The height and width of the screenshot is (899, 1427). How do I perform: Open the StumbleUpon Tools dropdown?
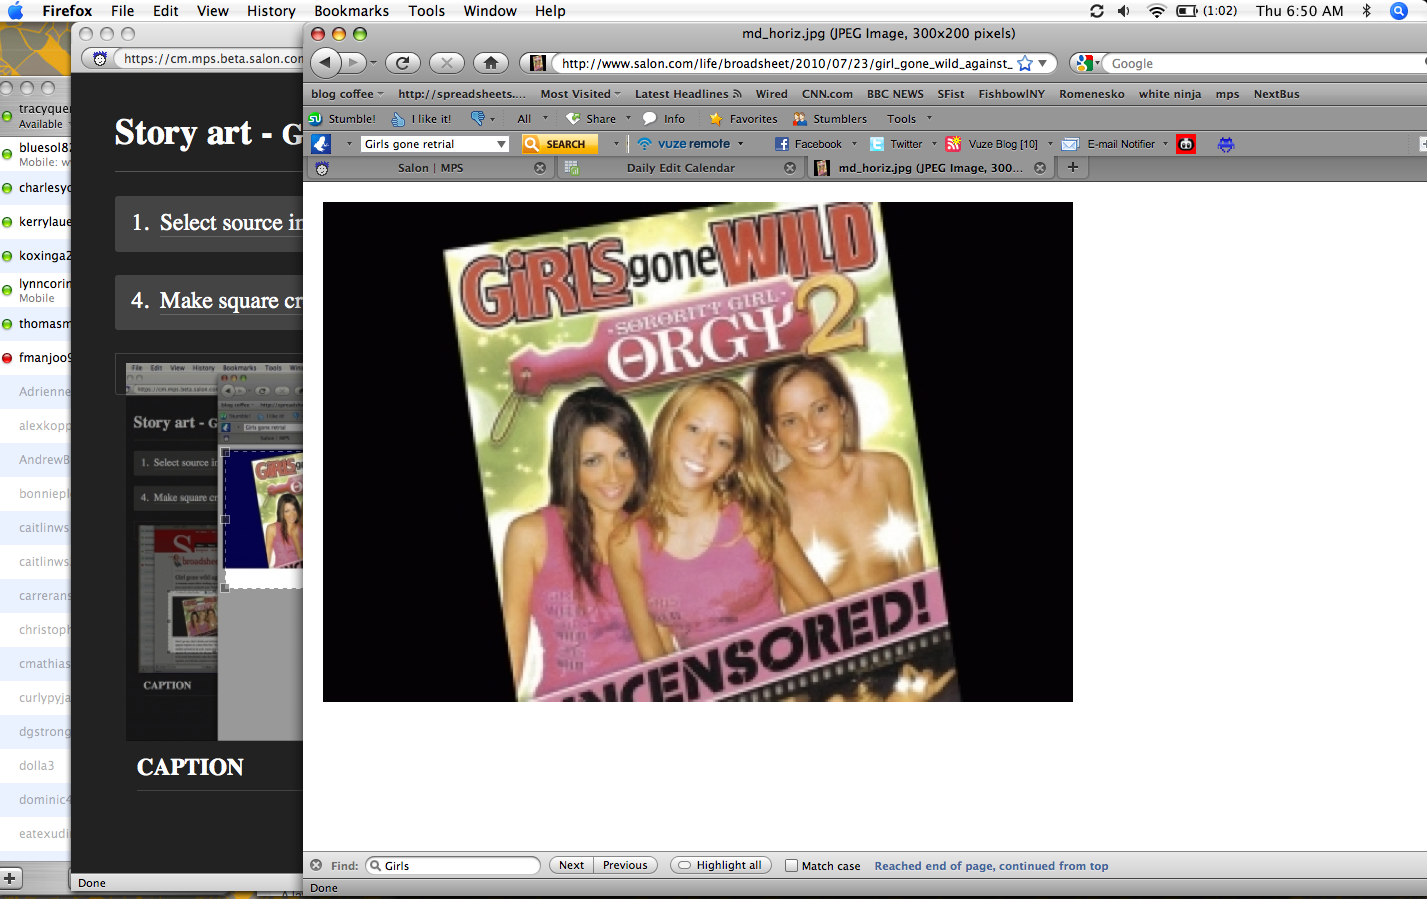coord(909,118)
